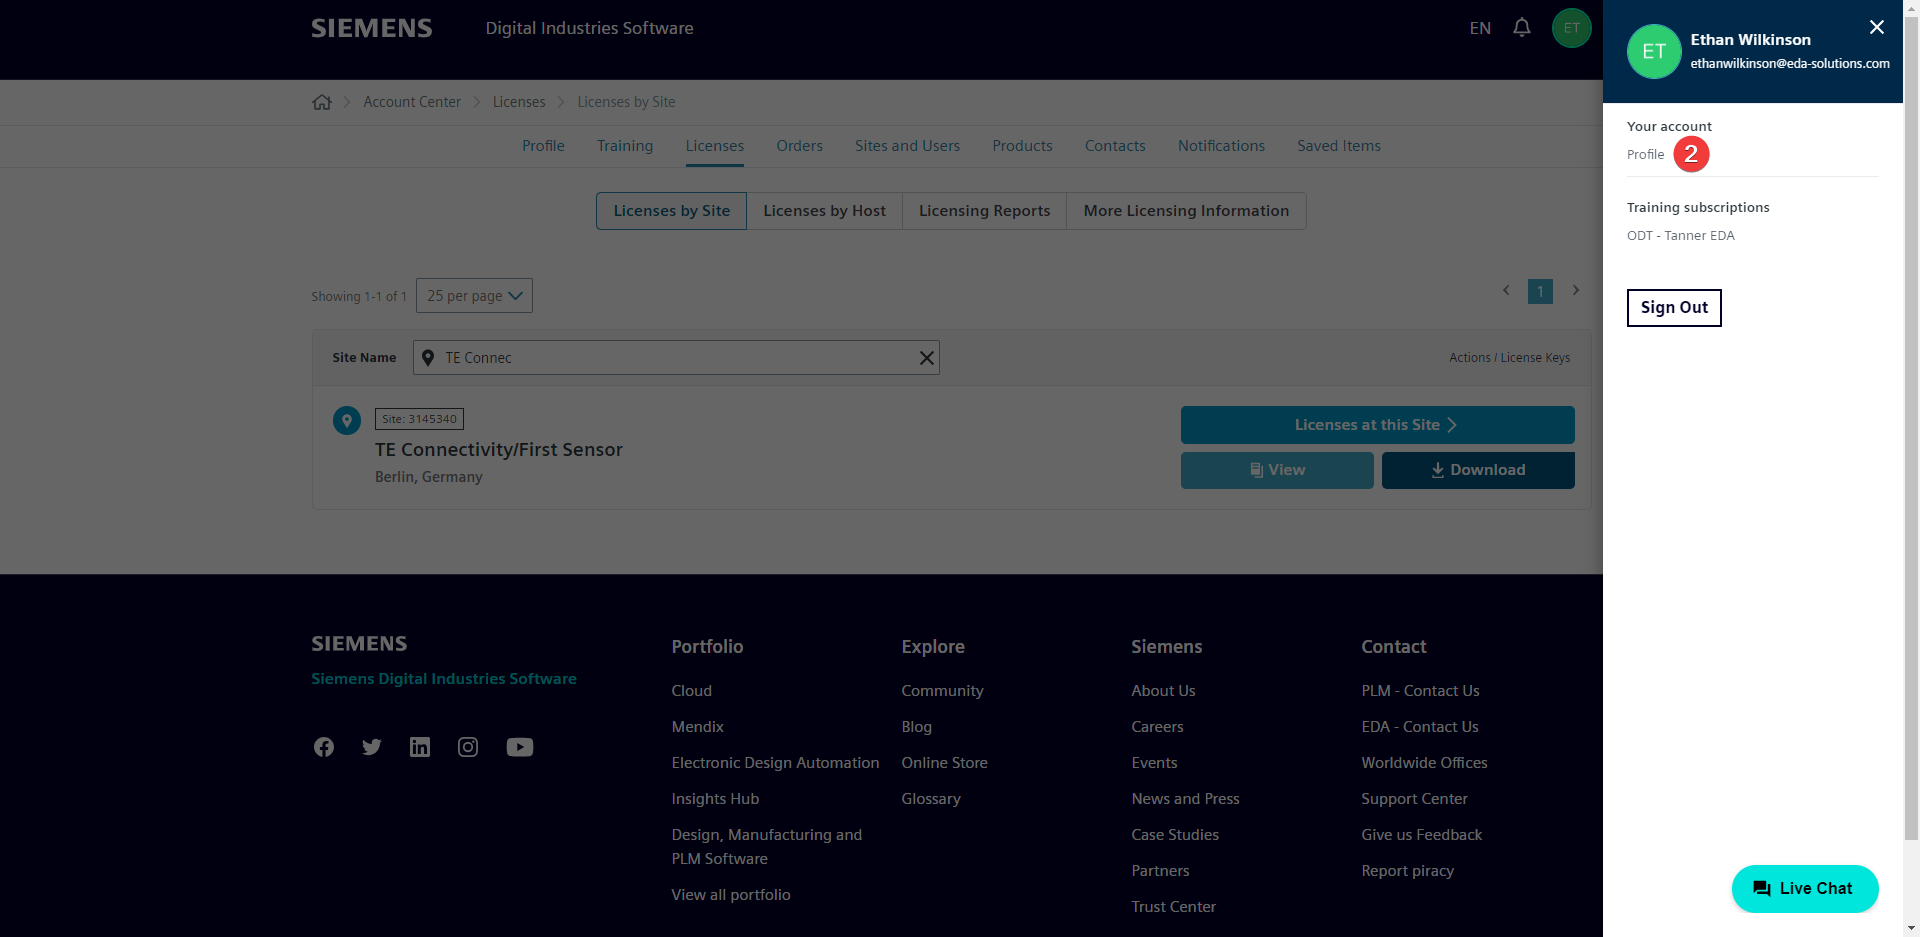
Task: Open Support Center link
Action: (x=1414, y=799)
